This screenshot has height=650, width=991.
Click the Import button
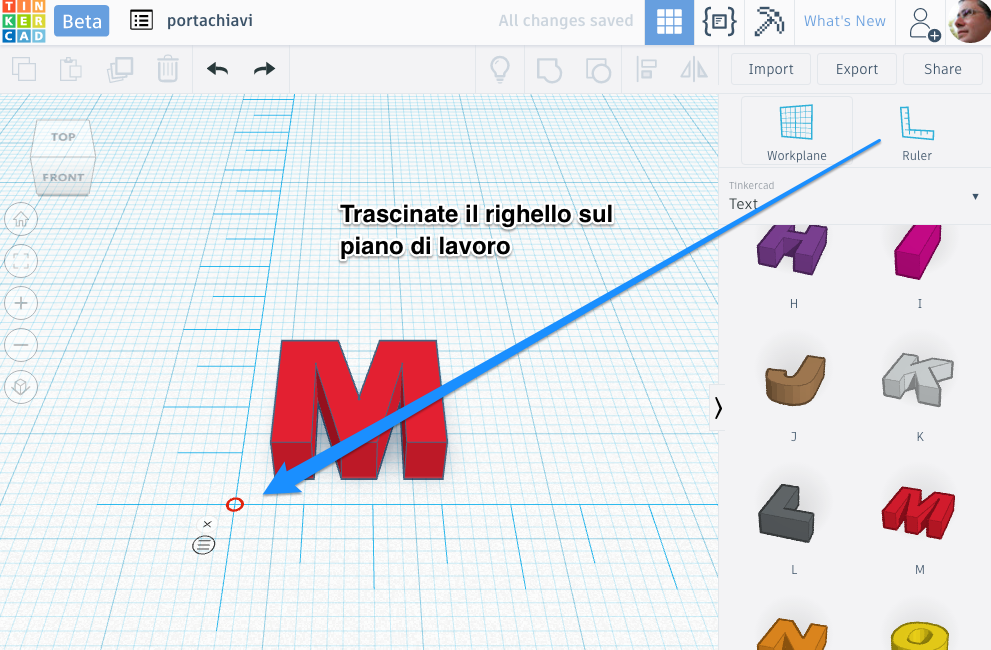click(x=770, y=69)
